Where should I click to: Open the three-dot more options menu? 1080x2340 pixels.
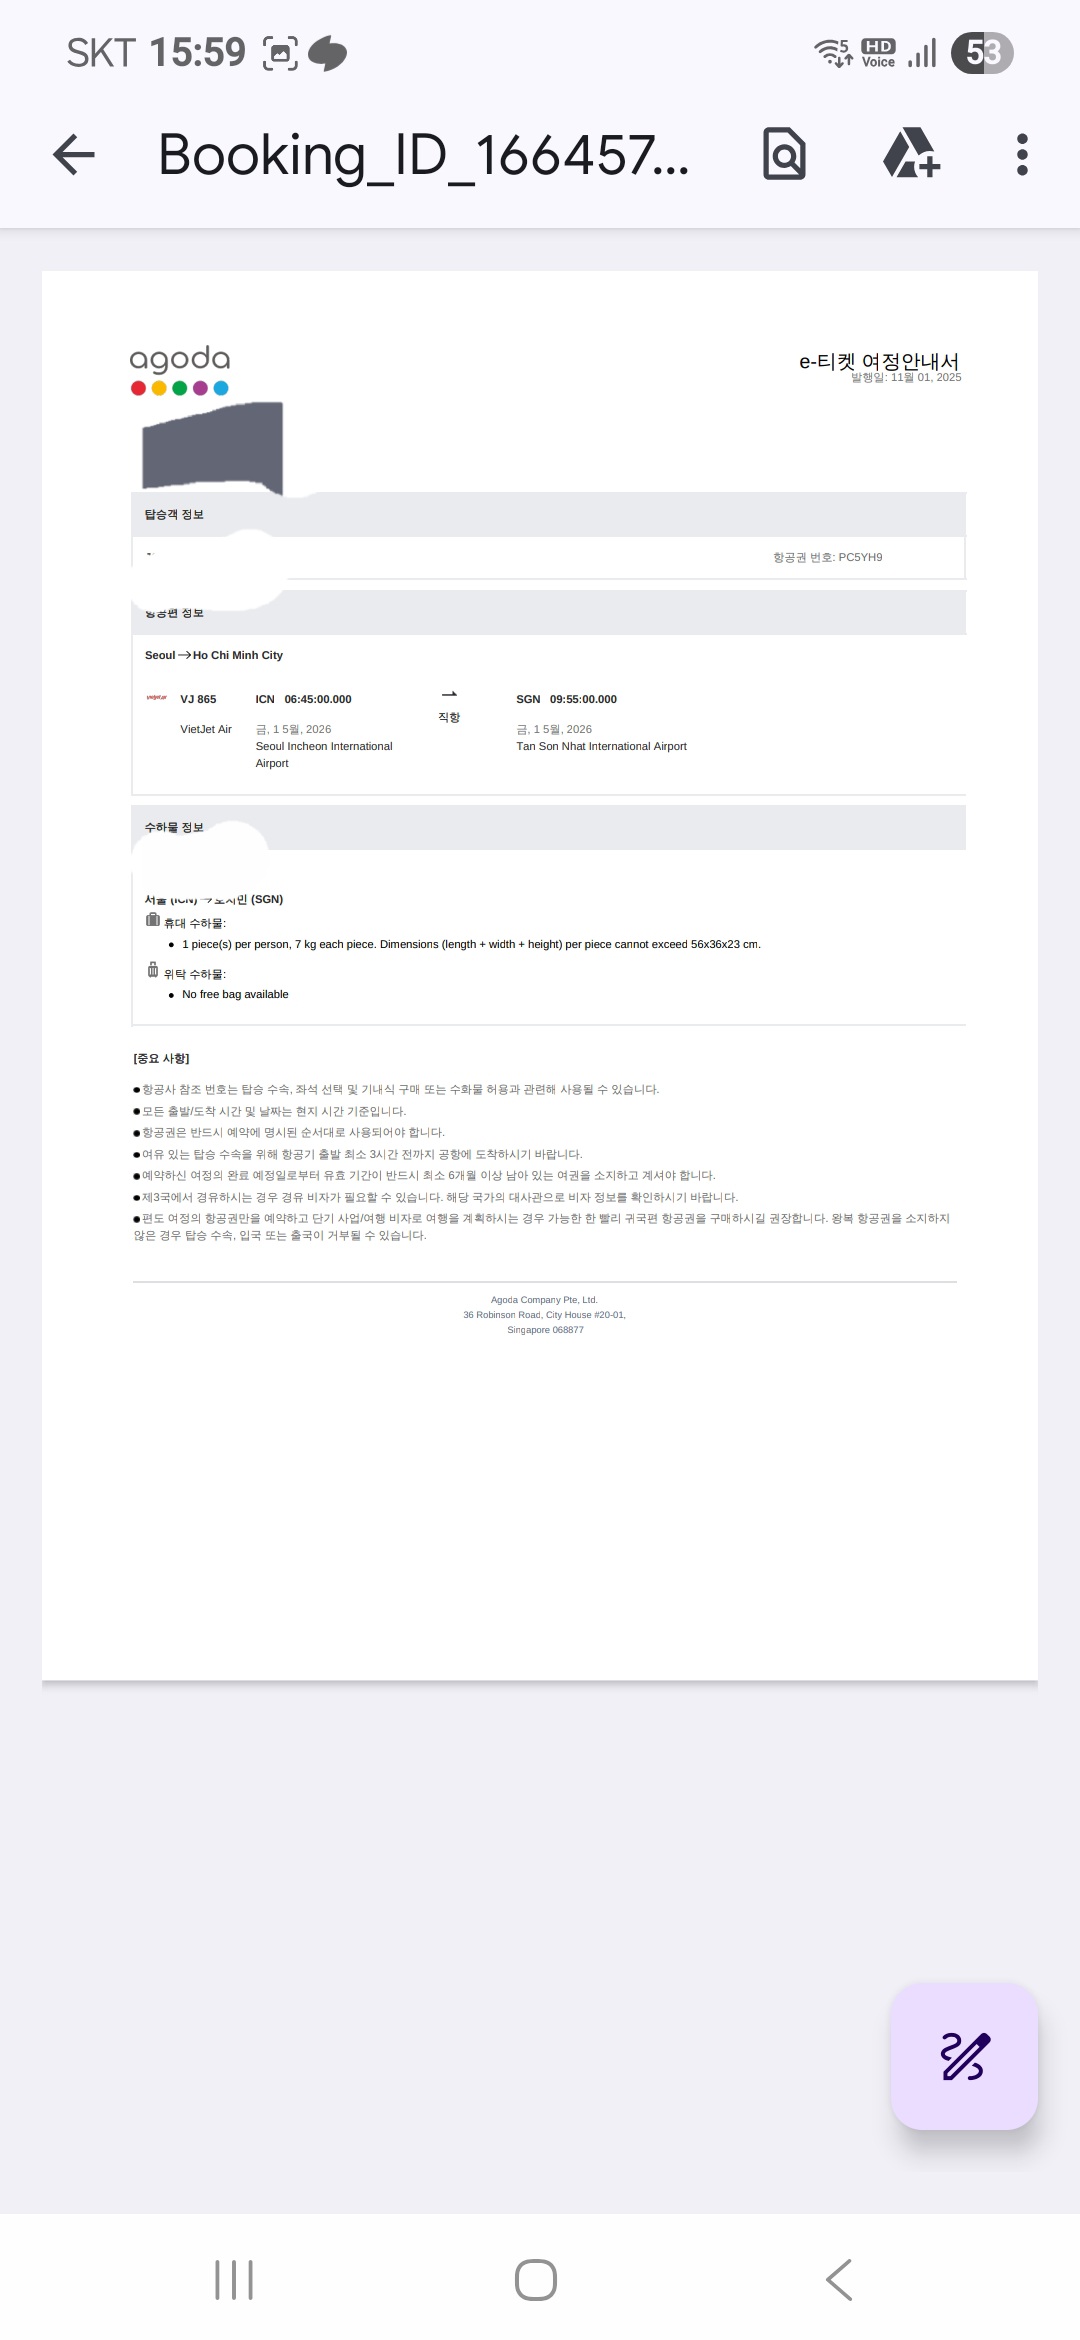pyautogui.click(x=1021, y=155)
